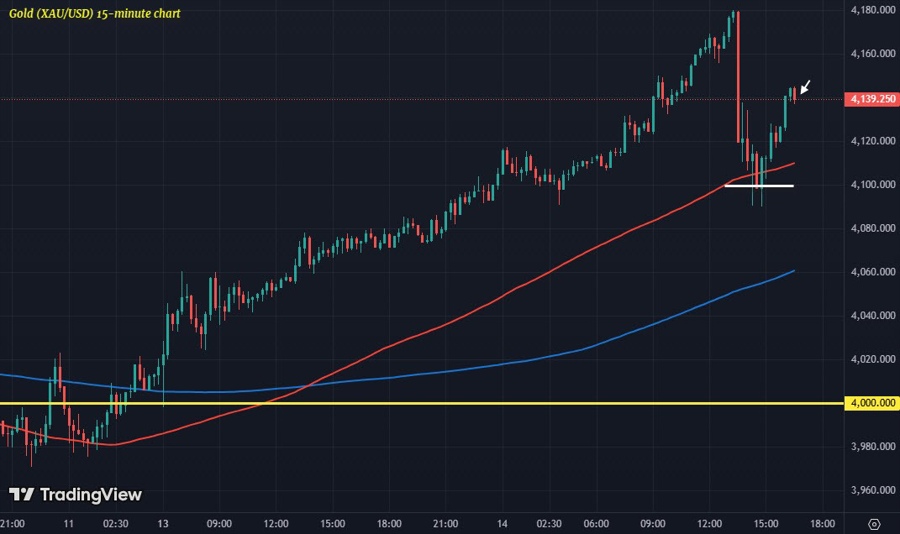
Task: Click the 4,120.000 price axis label
Action: click(x=871, y=141)
